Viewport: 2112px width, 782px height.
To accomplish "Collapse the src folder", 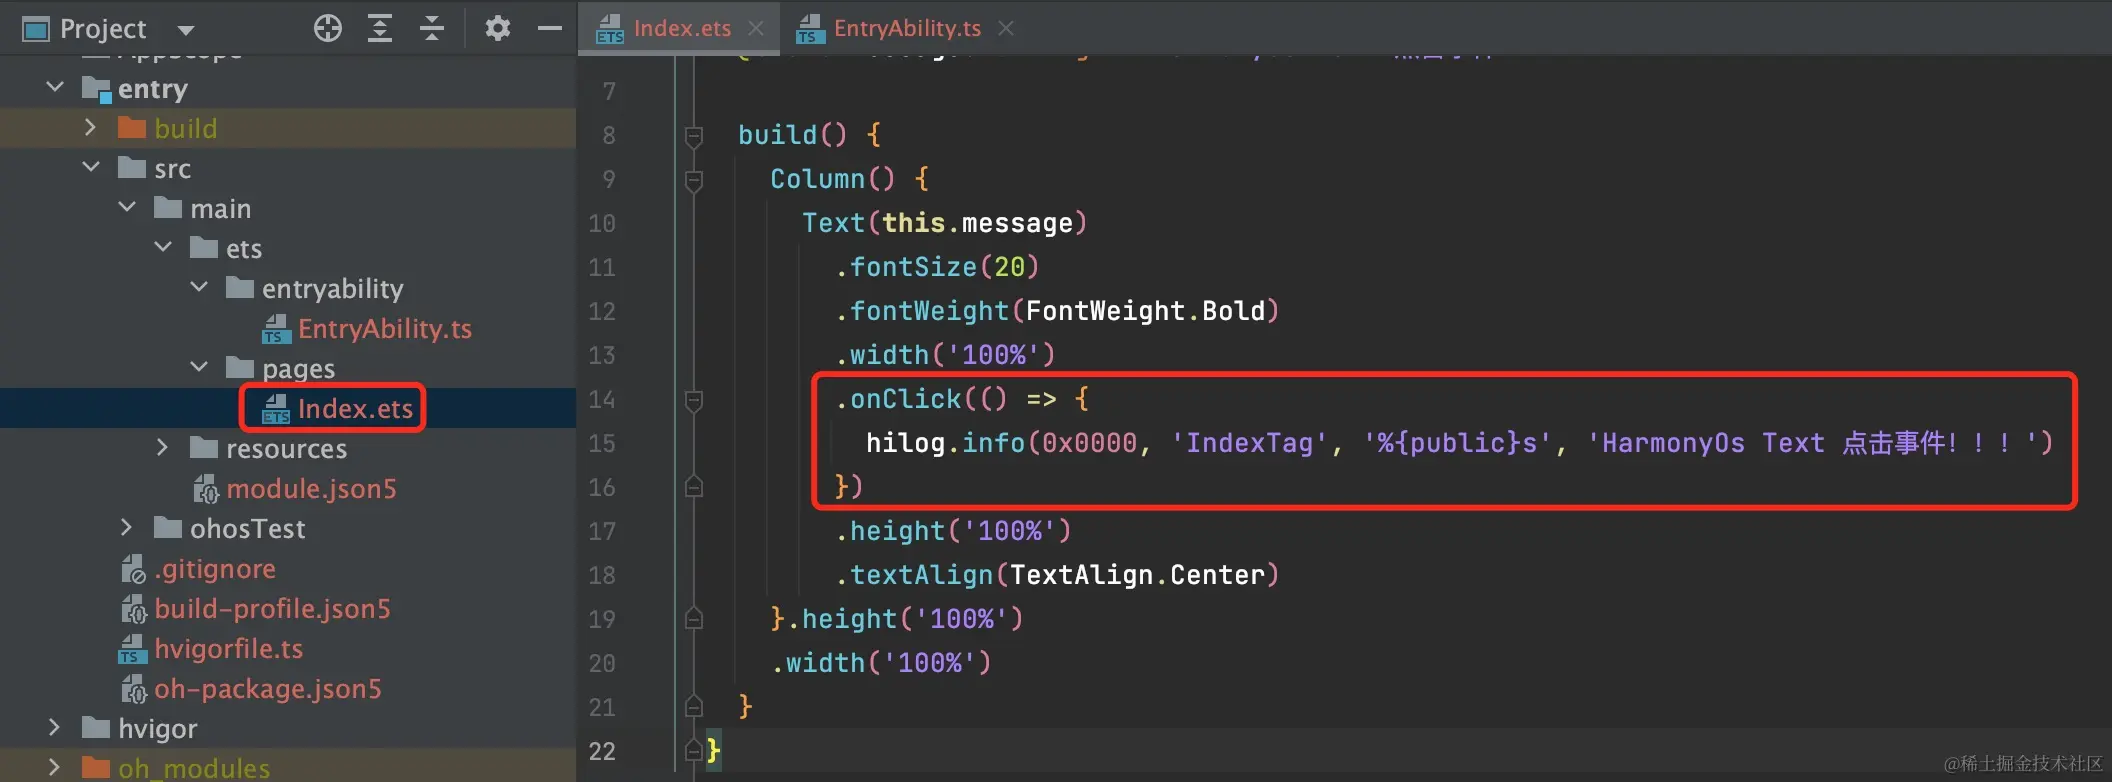I will [91, 168].
